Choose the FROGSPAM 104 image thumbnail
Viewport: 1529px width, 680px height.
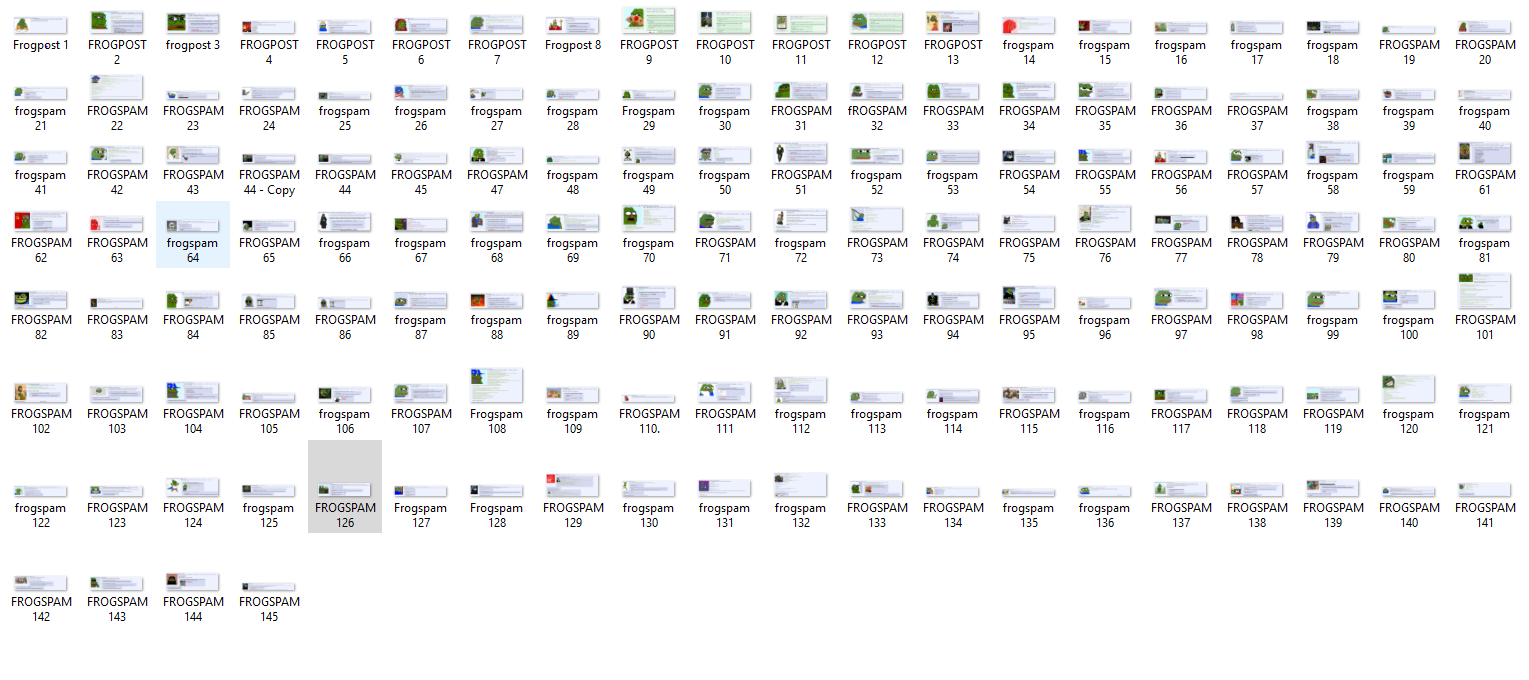click(193, 393)
